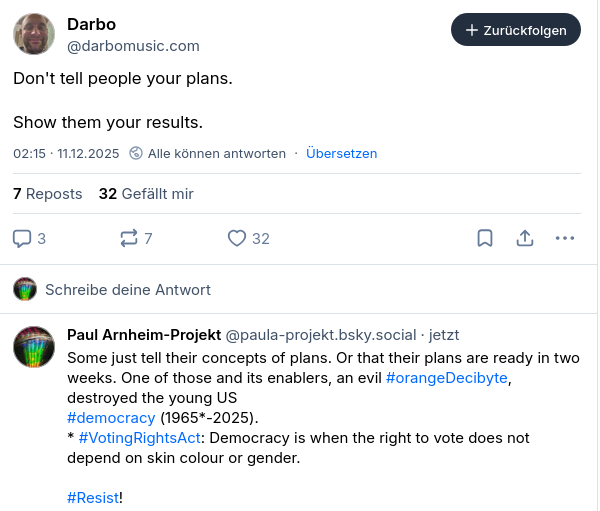This screenshot has height=511, width=600.
Task: Click the globe icon beside reply setting
Action: pyautogui.click(x=135, y=154)
